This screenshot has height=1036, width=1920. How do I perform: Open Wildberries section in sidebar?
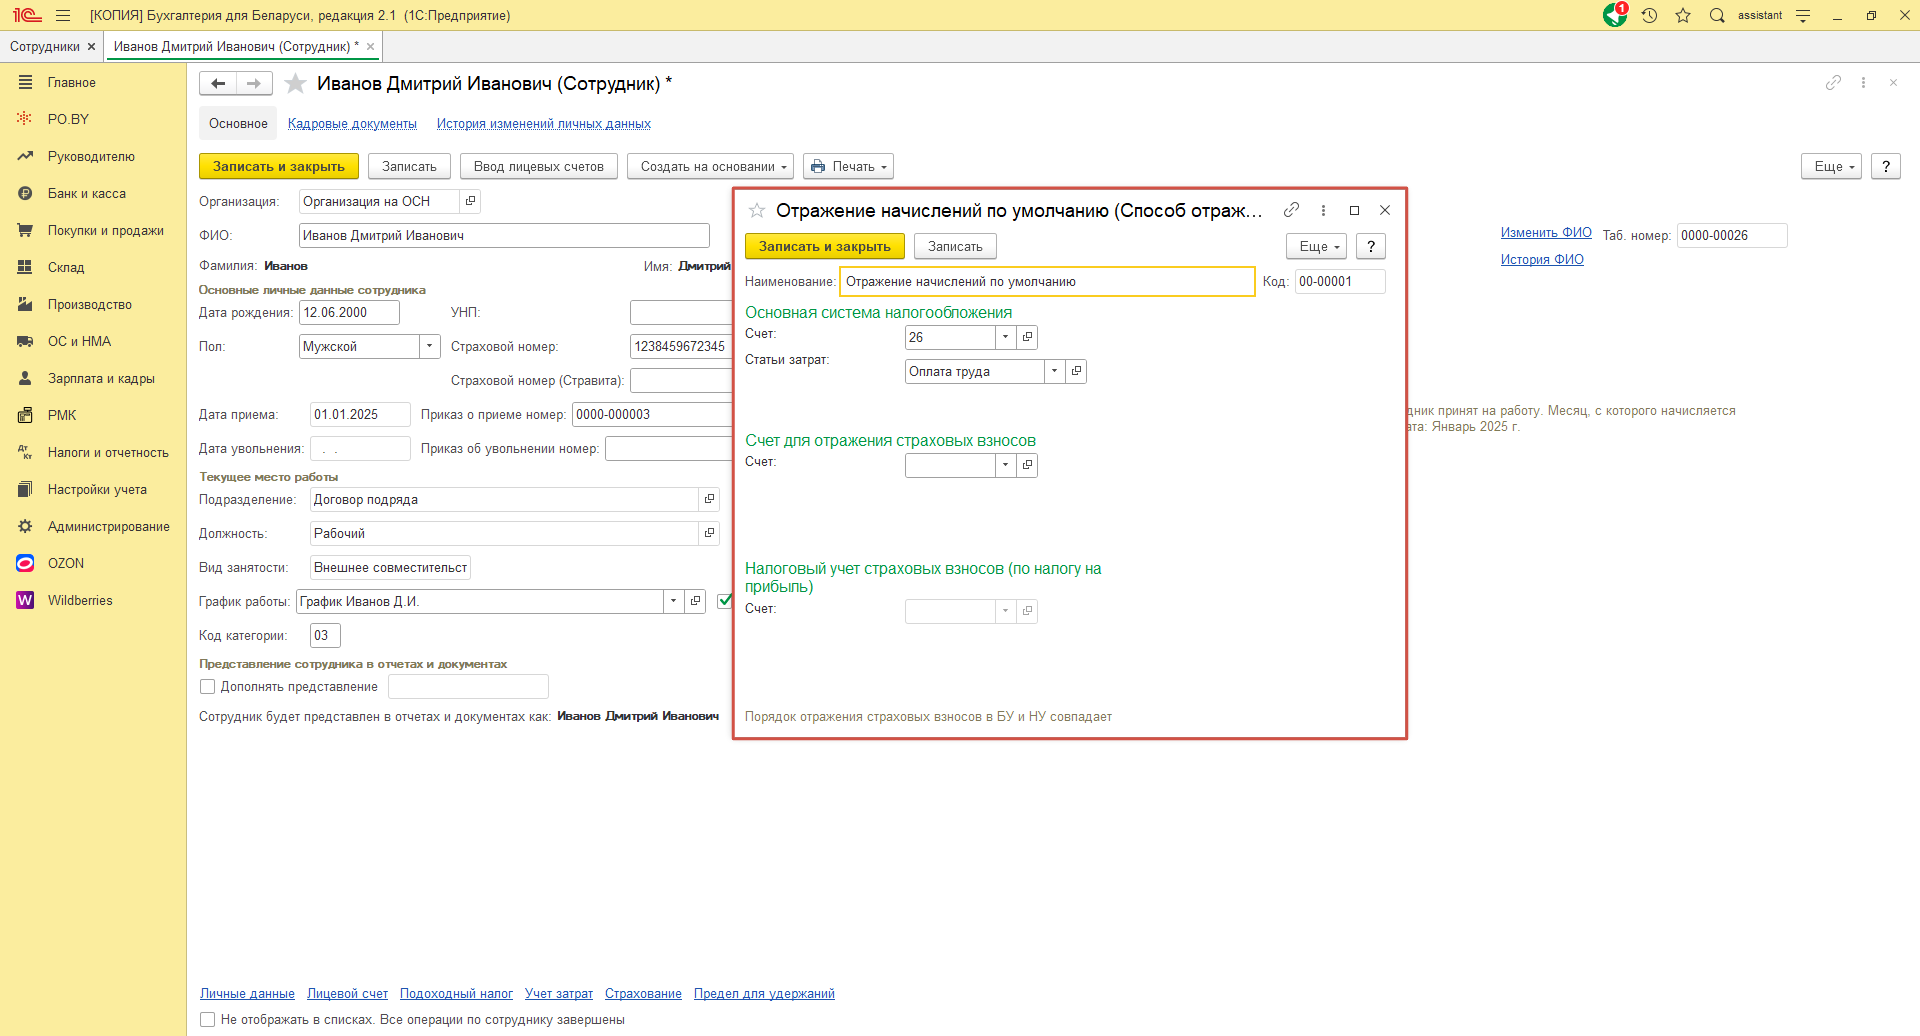(80, 600)
